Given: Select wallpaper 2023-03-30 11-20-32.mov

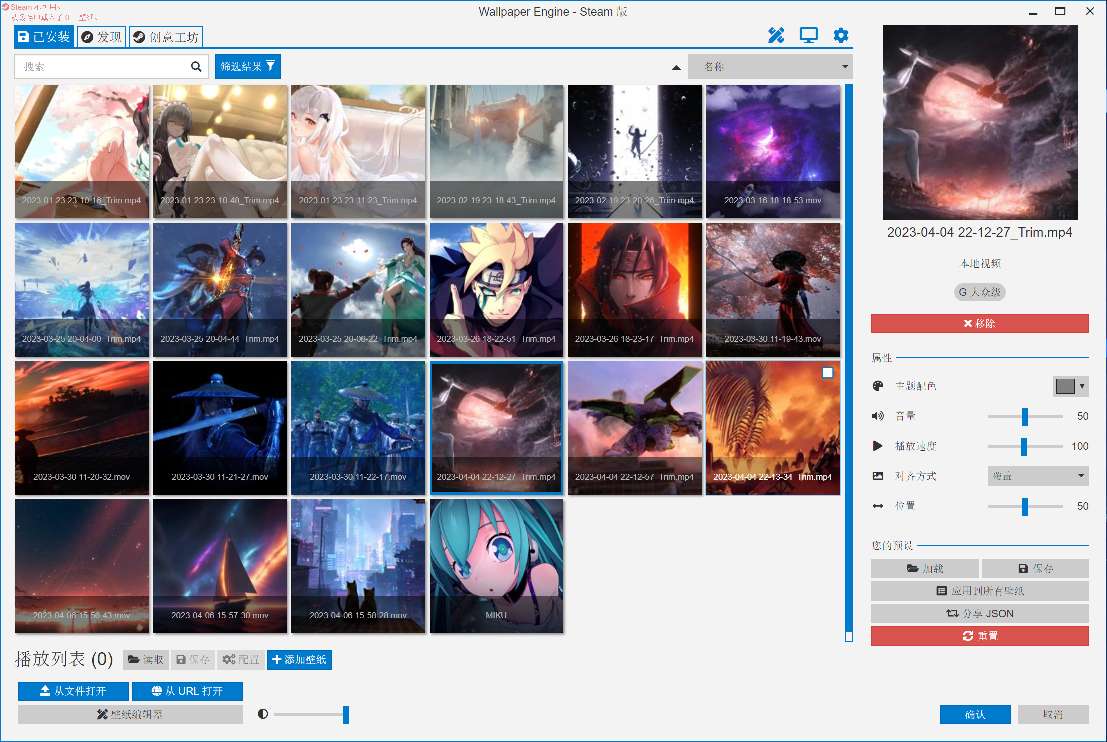Looking at the screenshot, I should click(x=82, y=428).
